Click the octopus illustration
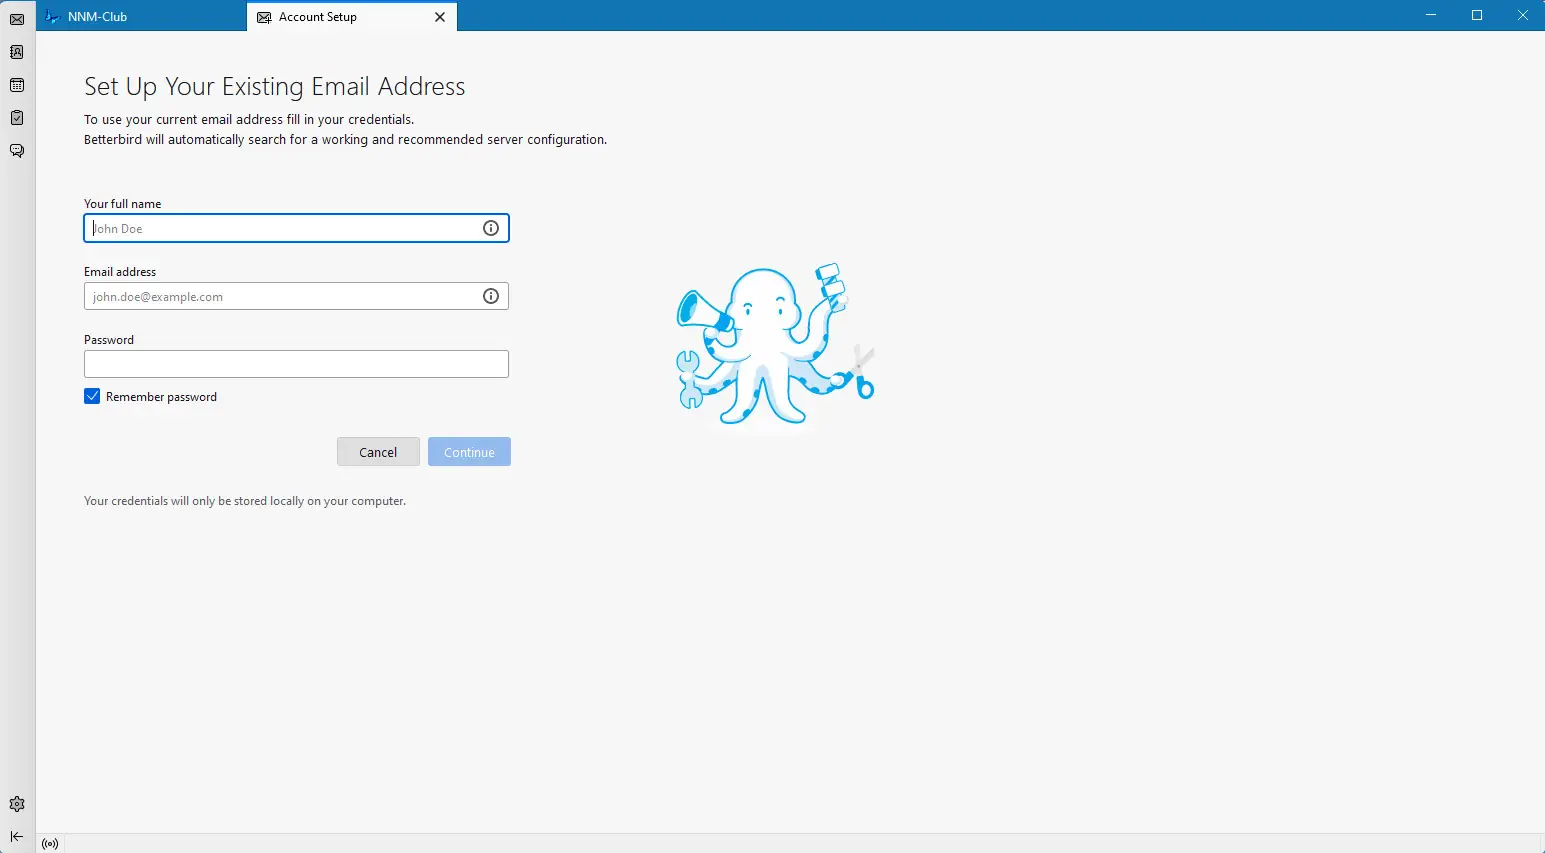 tap(775, 345)
